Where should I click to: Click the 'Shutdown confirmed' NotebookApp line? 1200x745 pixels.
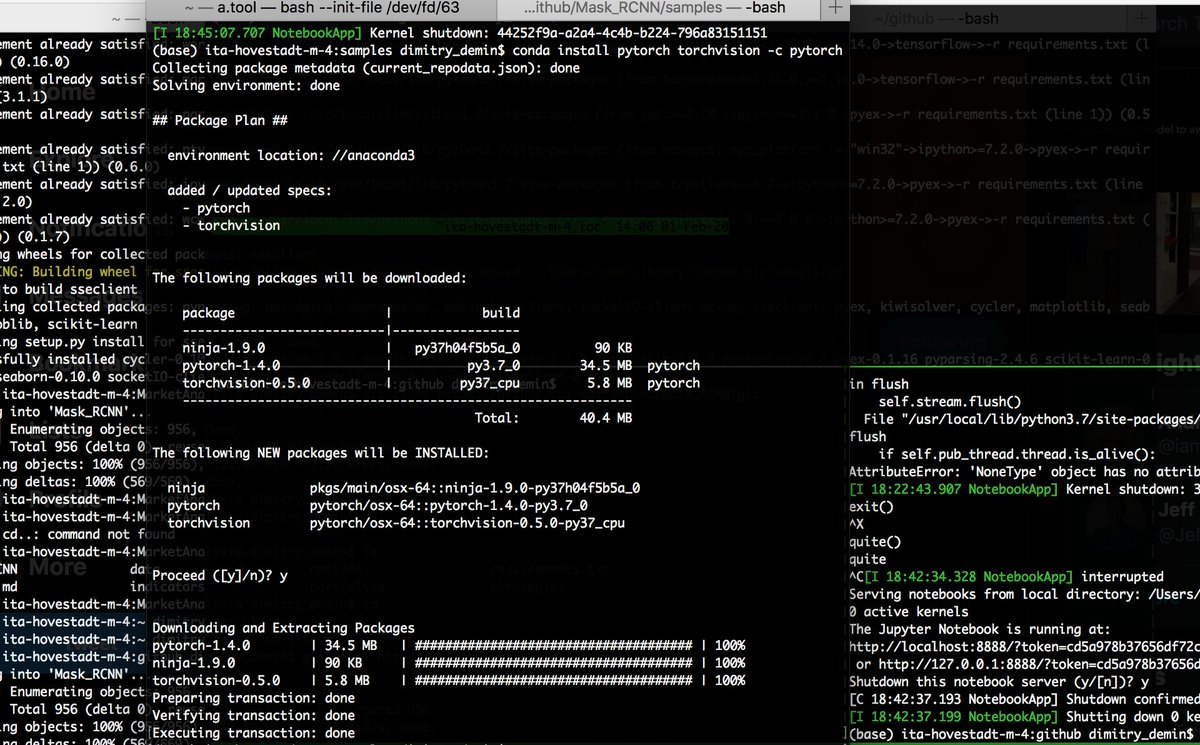[1024, 699]
